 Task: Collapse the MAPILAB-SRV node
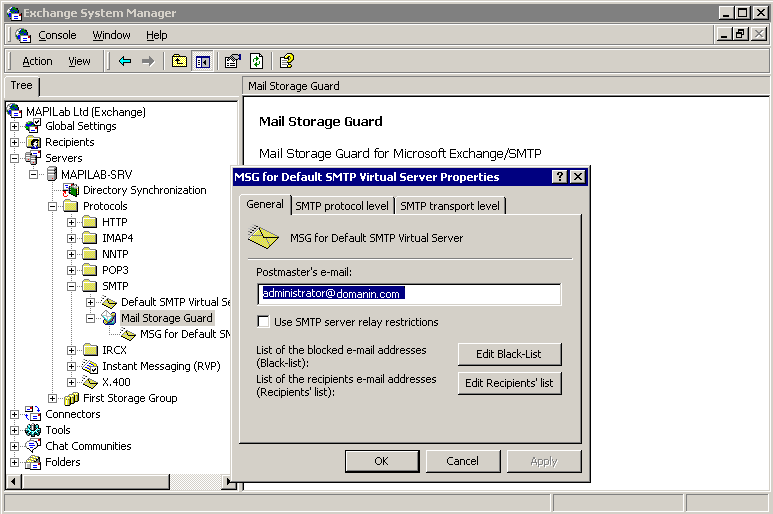34,174
